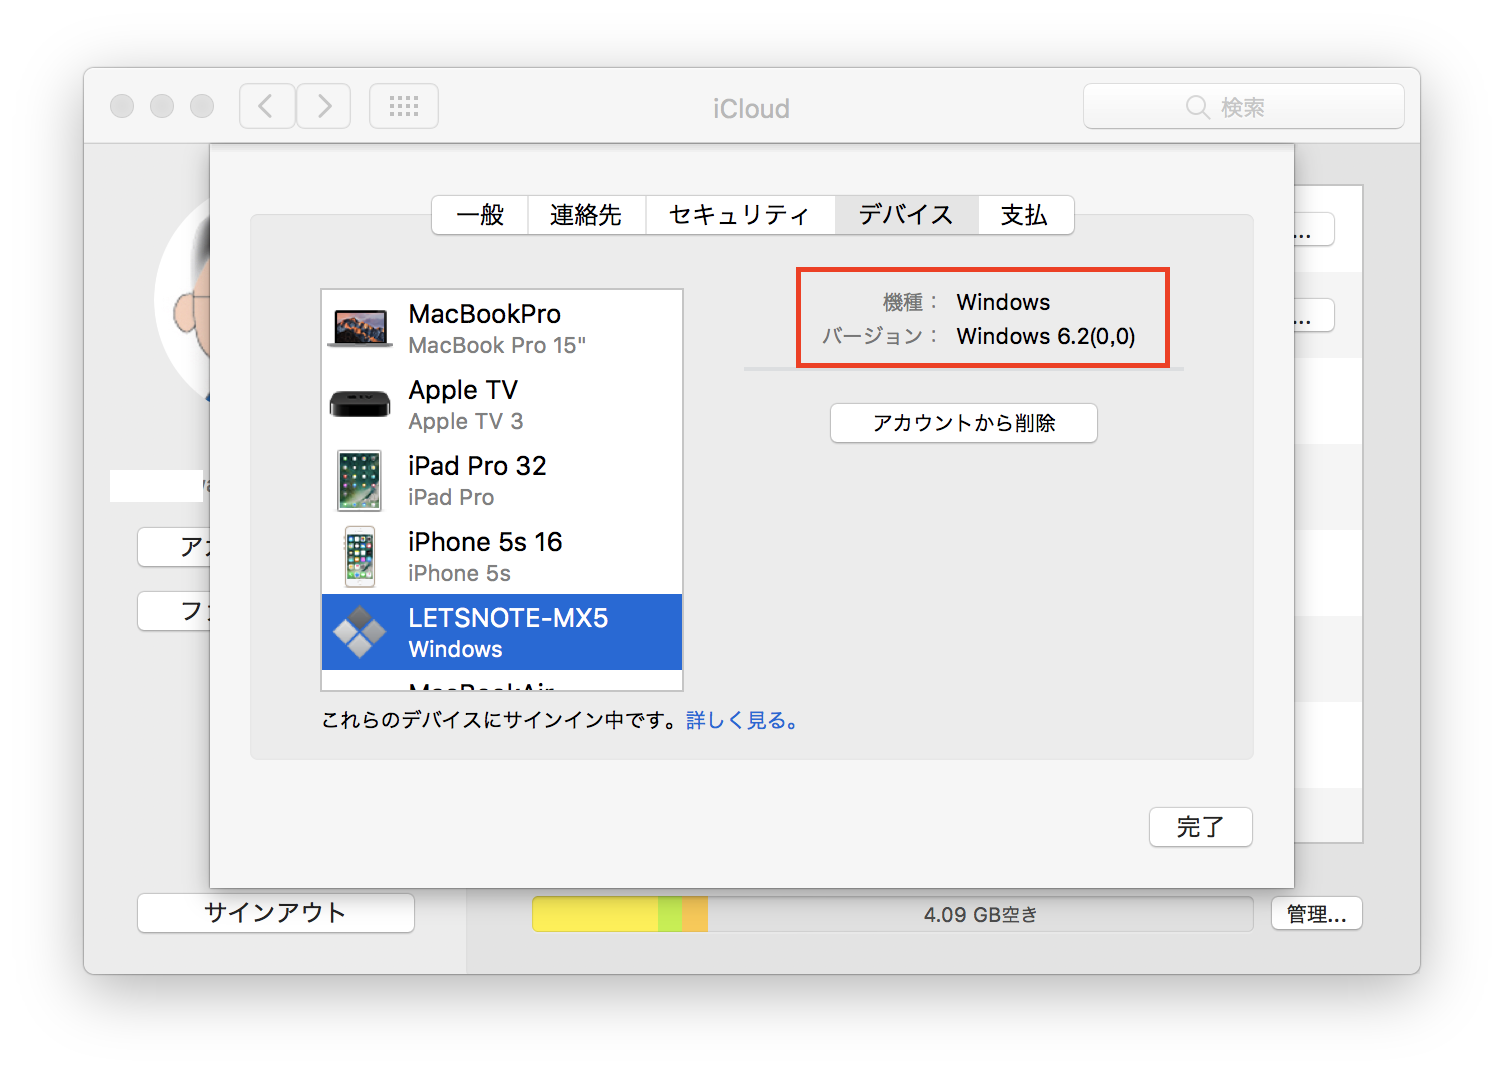Image resolution: width=1504 pixels, height=1074 pixels.
Task: Click the iPhone 5s 16 device icon
Action: coord(360,556)
